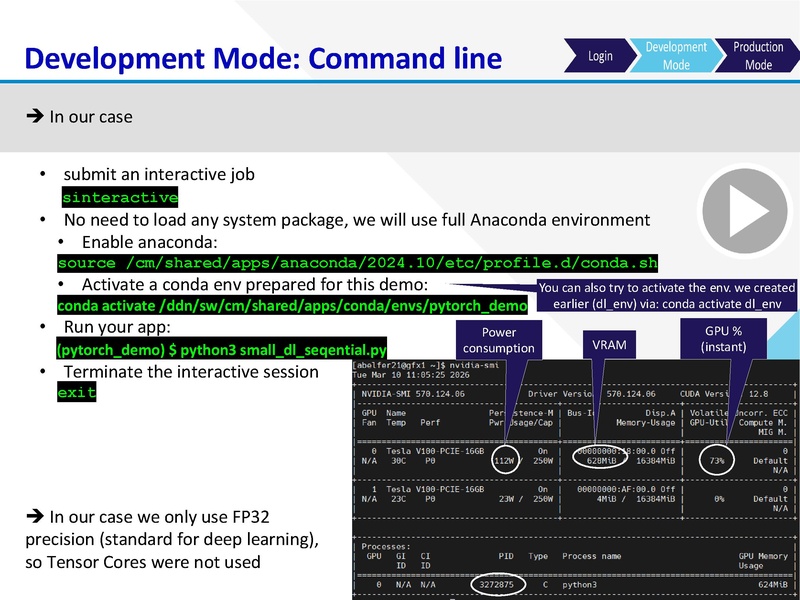800x600 pixels.
Task: Click the GPU % (instant) callout box
Action: pos(722,339)
